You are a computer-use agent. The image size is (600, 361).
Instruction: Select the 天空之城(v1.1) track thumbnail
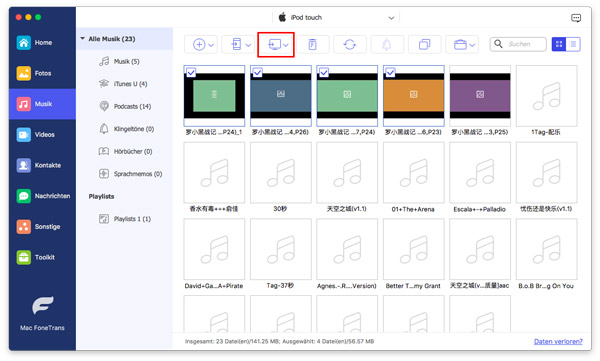coord(347,173)
